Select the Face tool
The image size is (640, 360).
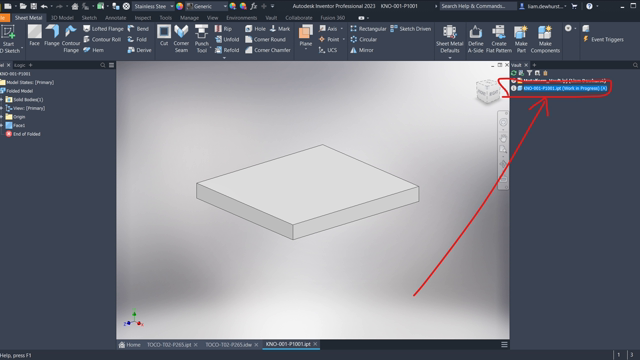pos(35,35)
